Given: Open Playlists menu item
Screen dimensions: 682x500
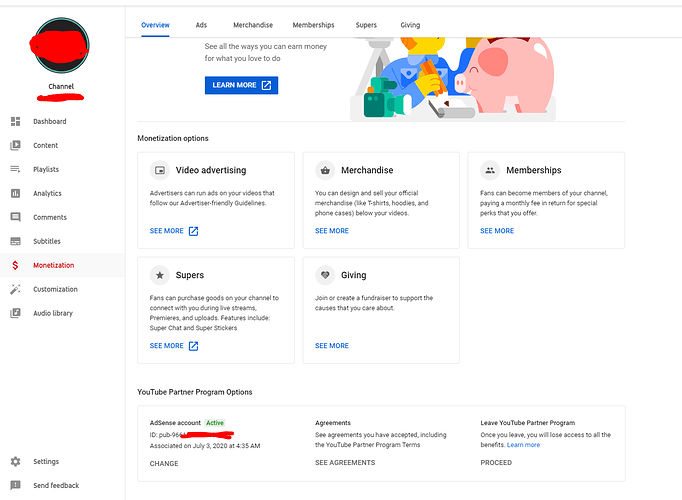Looking at the screenshot, I should [46, 169].
